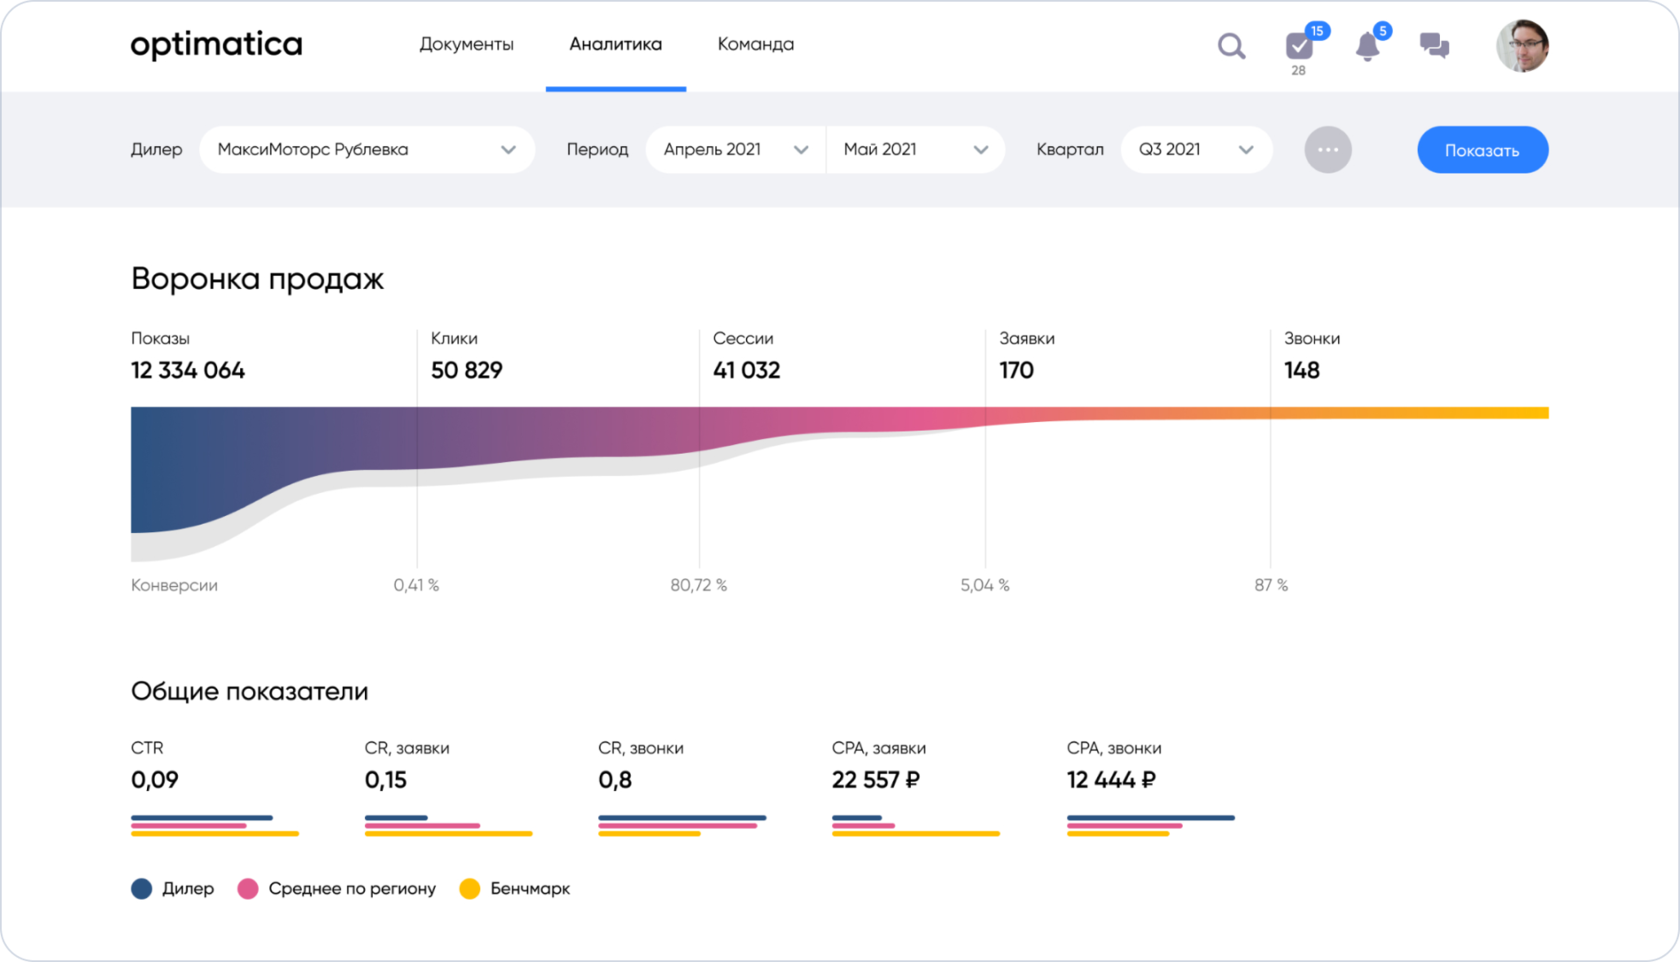Expand the Q3 2021 quarter dropdown
1680x962 pixels.
pyautogui.click(x=1196, y=150)
